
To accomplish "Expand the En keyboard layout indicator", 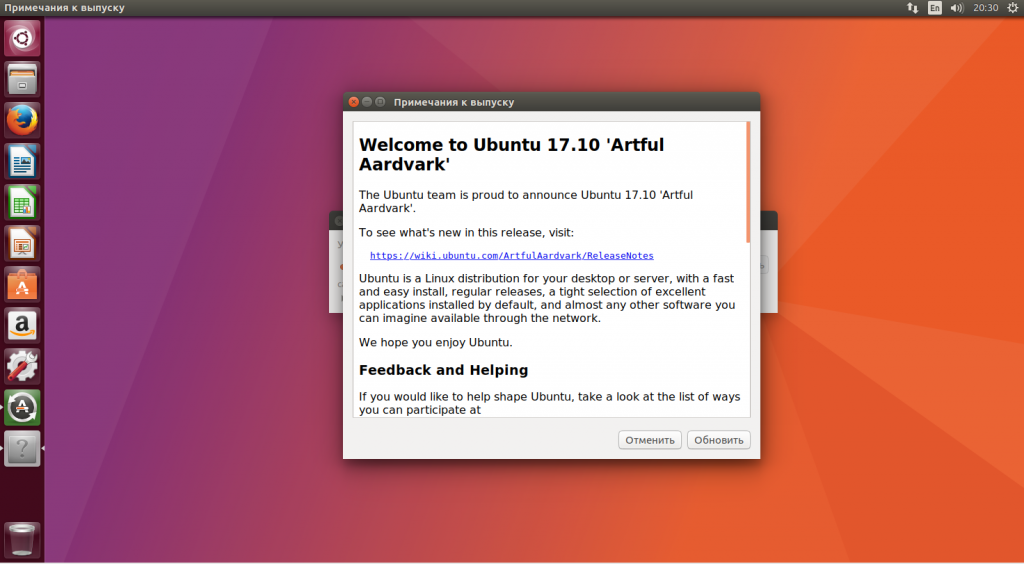I will click(935, 8).
